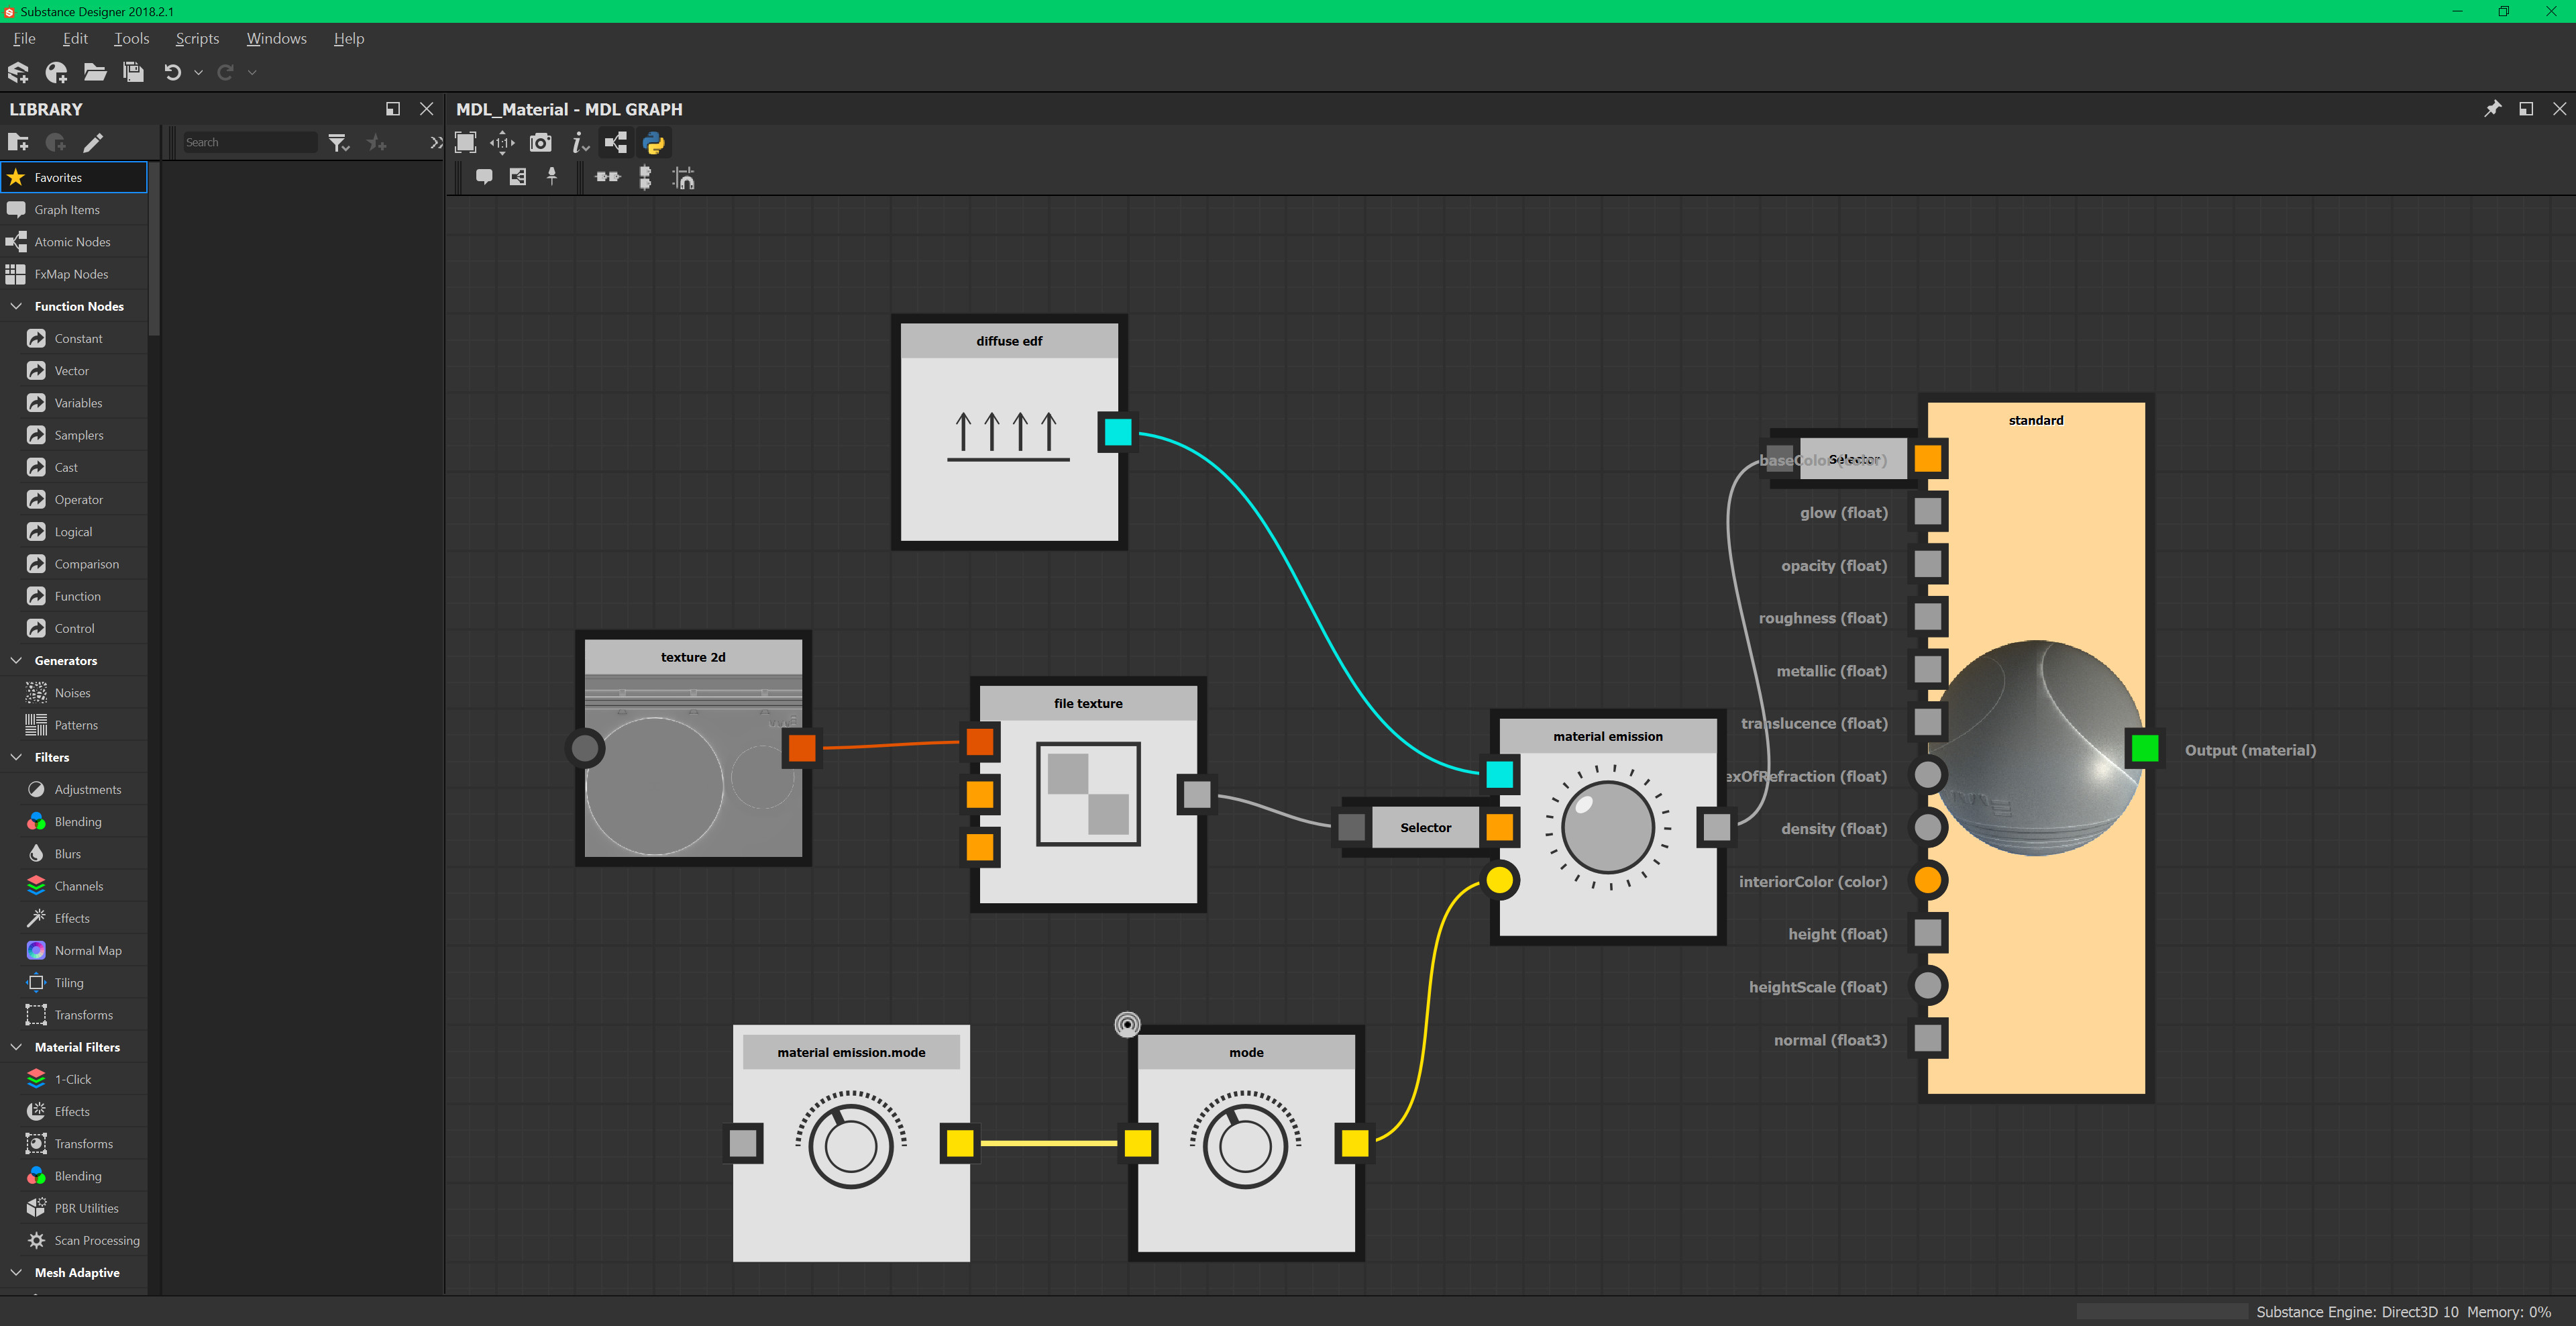Click the library edit pencil icon
The width and height of the screenshot is (2576, 1326).
(93, 142)
